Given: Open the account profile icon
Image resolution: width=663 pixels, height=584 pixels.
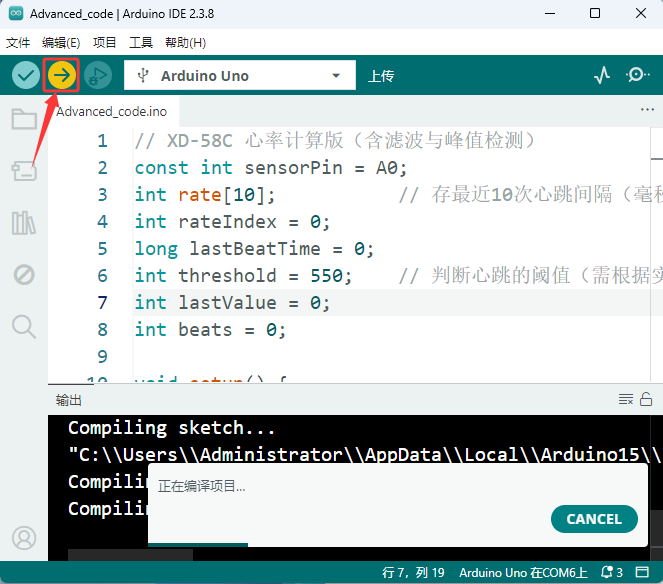Looking at the screenshot, I should pos(24,538).
